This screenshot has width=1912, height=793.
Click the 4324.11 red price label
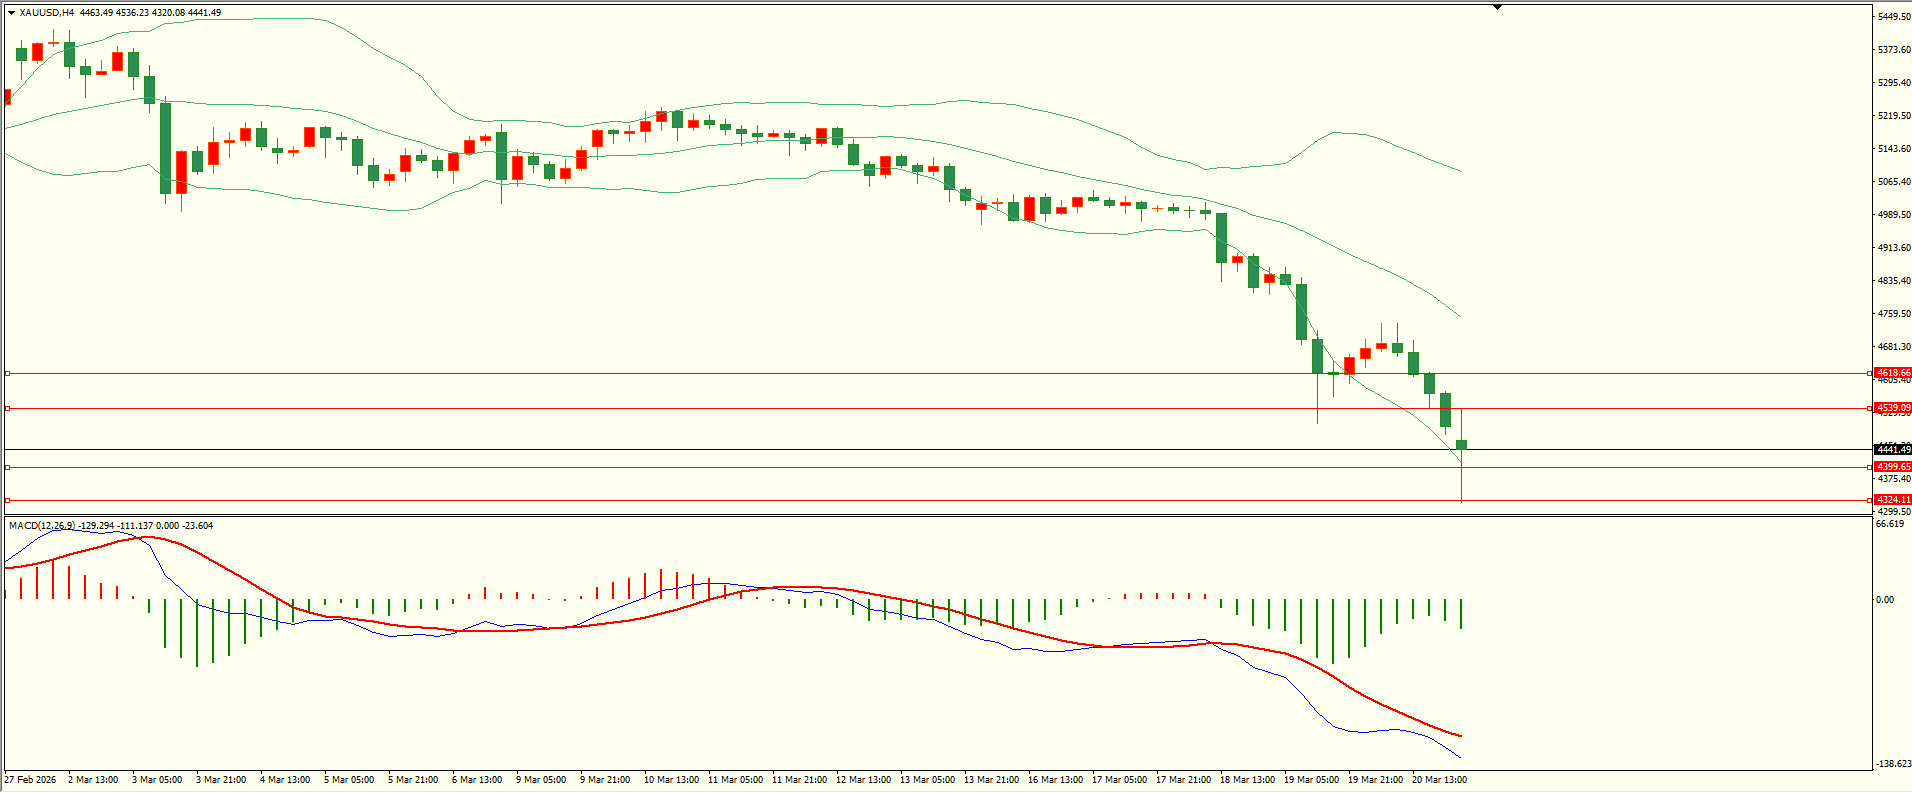click(1892, 500)
